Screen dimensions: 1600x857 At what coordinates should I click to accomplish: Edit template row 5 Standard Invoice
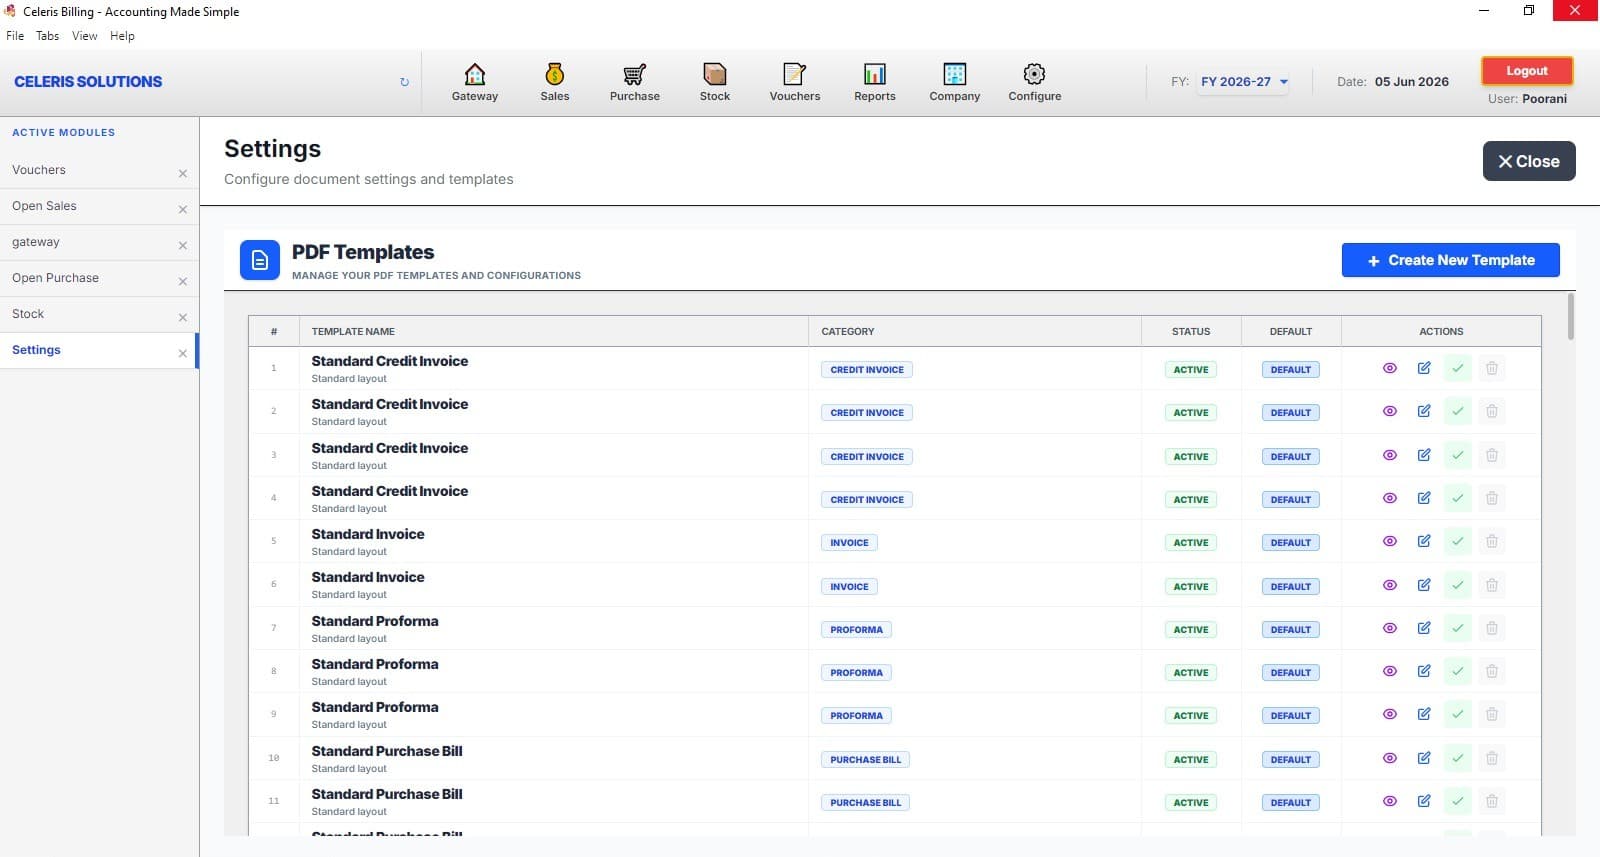click(x=1424, y=541)
